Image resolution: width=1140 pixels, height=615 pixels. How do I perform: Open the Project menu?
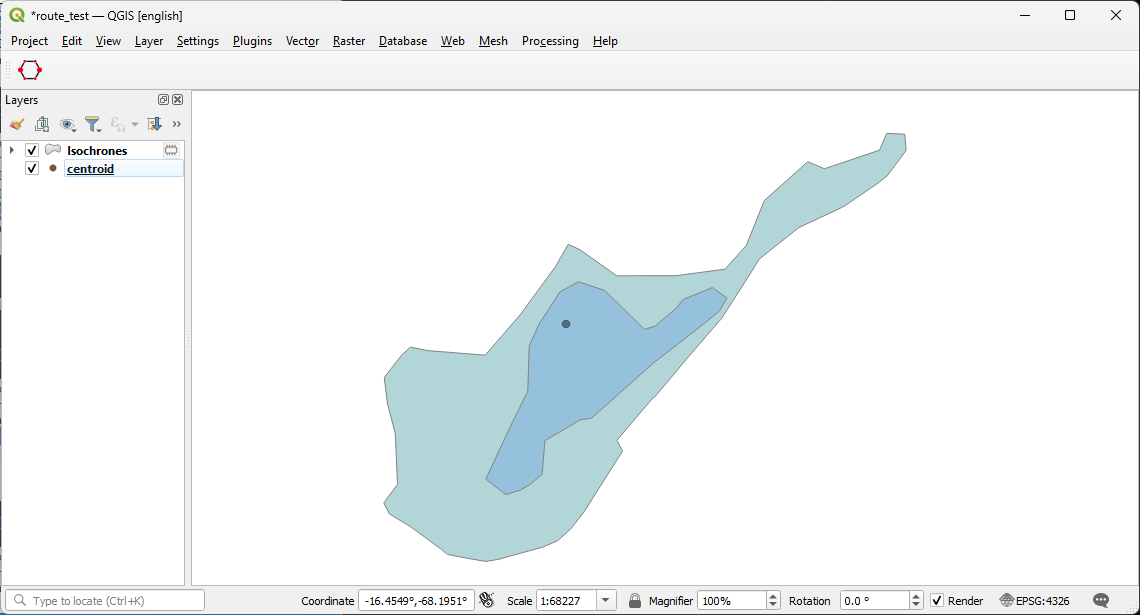29,41
